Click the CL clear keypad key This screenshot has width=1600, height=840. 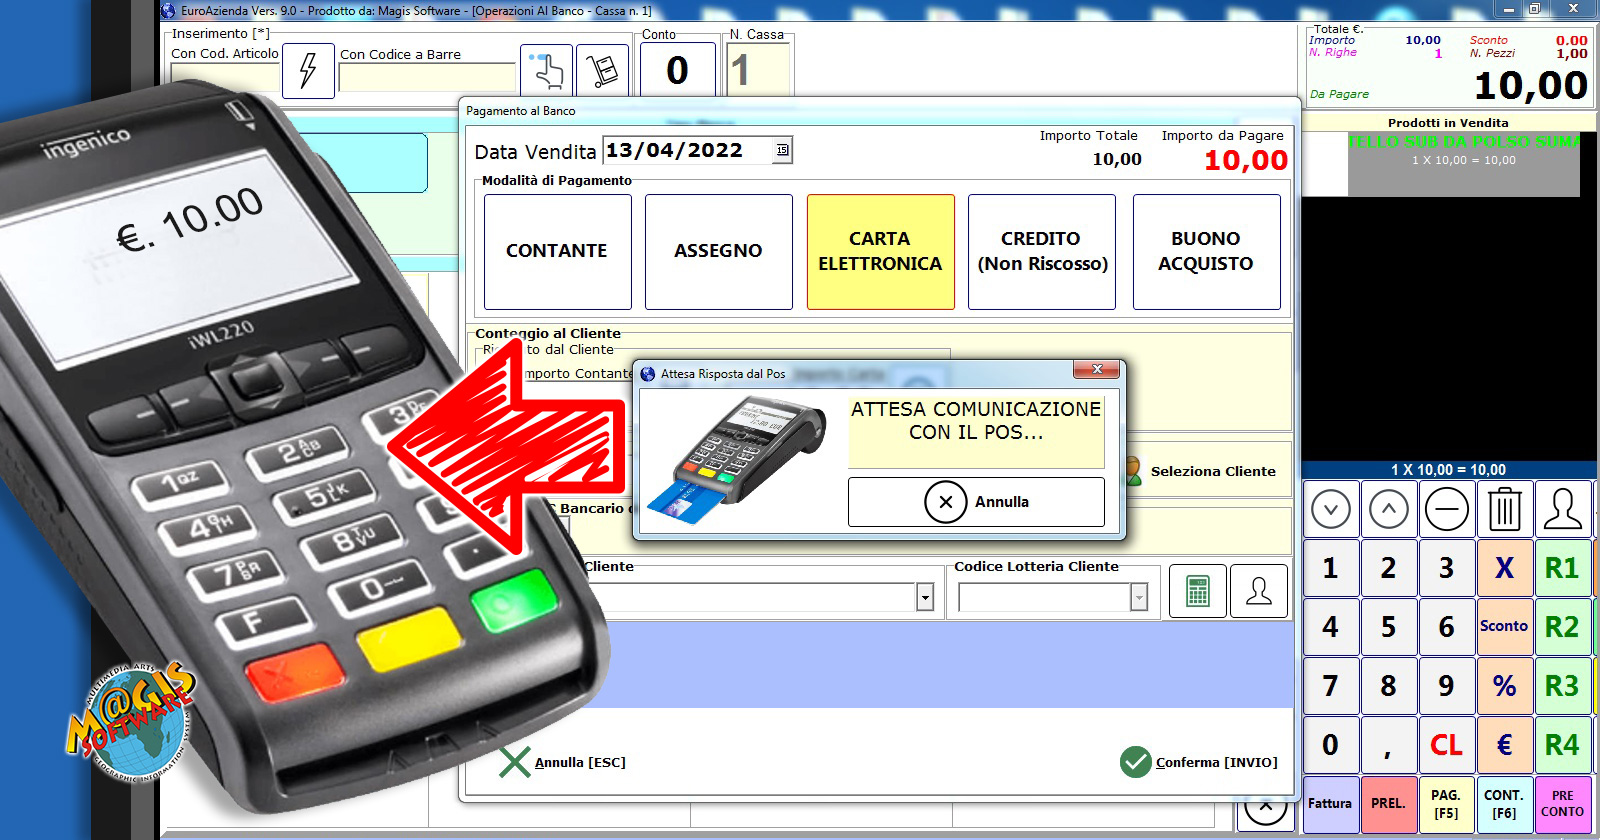[1446, 745]
